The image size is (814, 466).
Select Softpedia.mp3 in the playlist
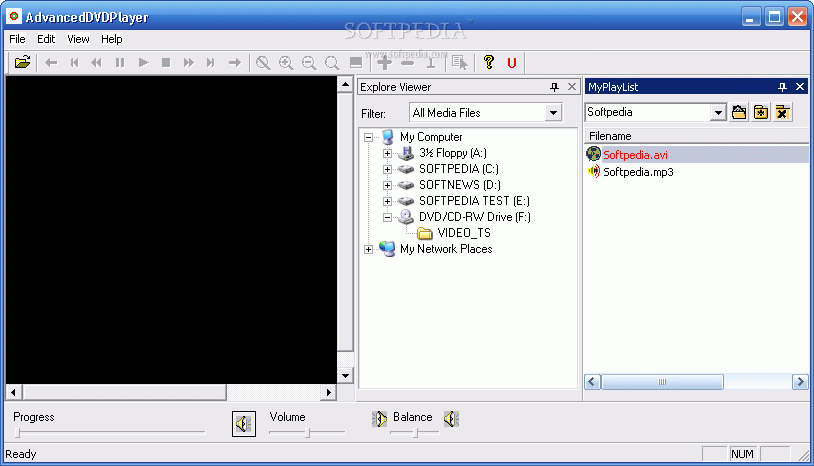point(638,172)
